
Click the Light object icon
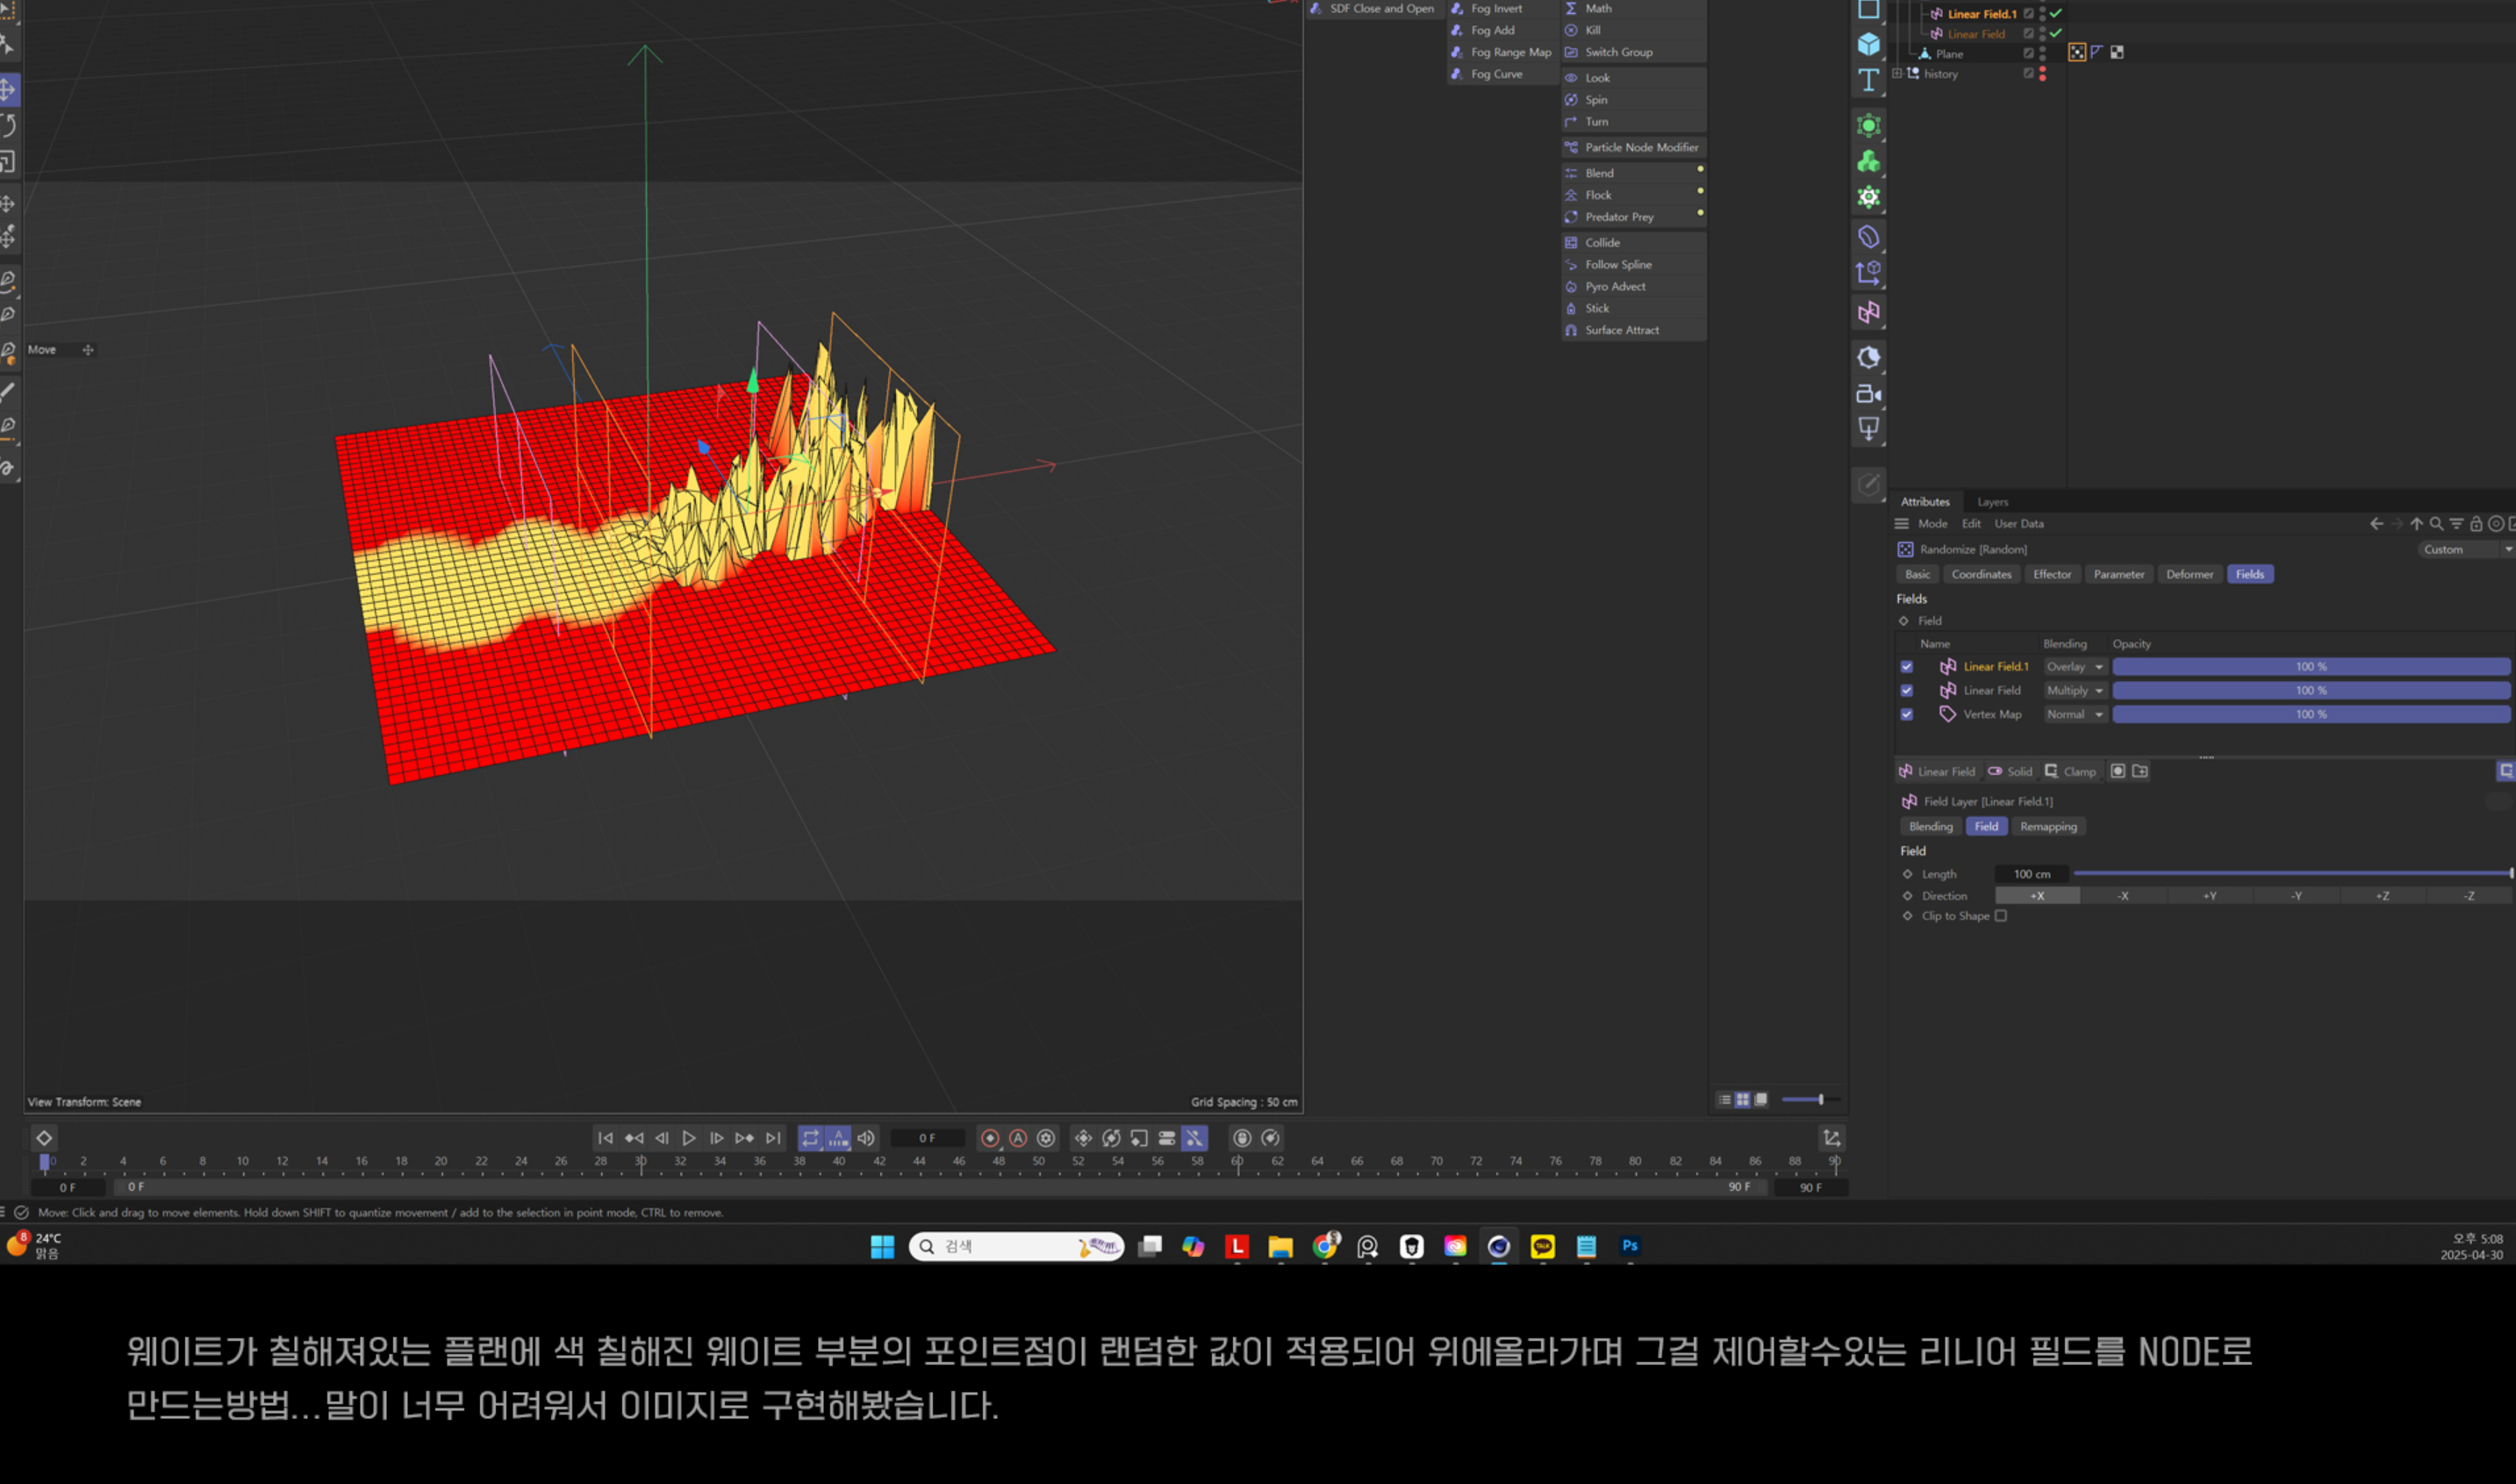tap(1868, 429)
